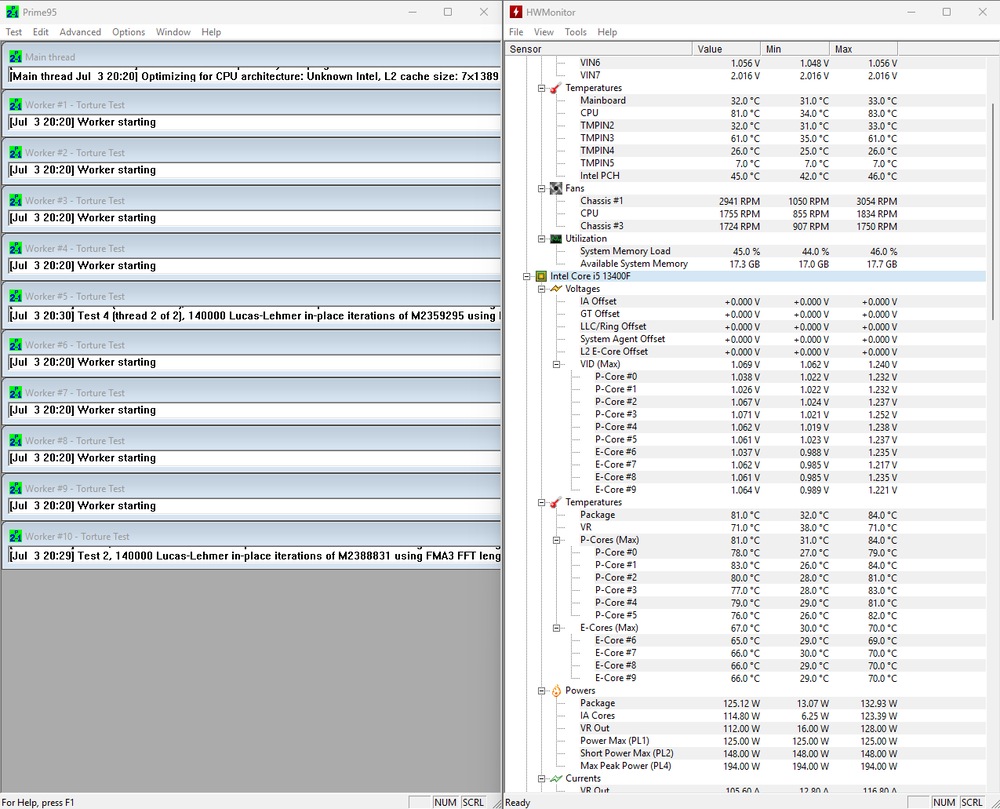Collapse the E-Cores (Max) temperature node

point(556,628)
